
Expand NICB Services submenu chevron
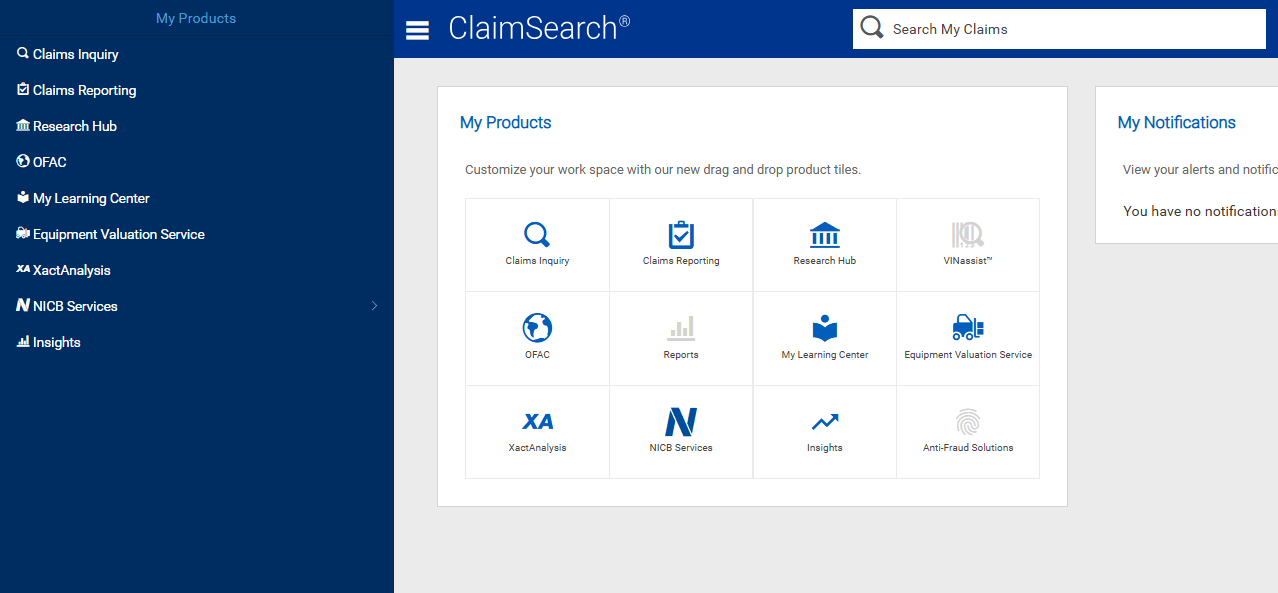point(375,306)
